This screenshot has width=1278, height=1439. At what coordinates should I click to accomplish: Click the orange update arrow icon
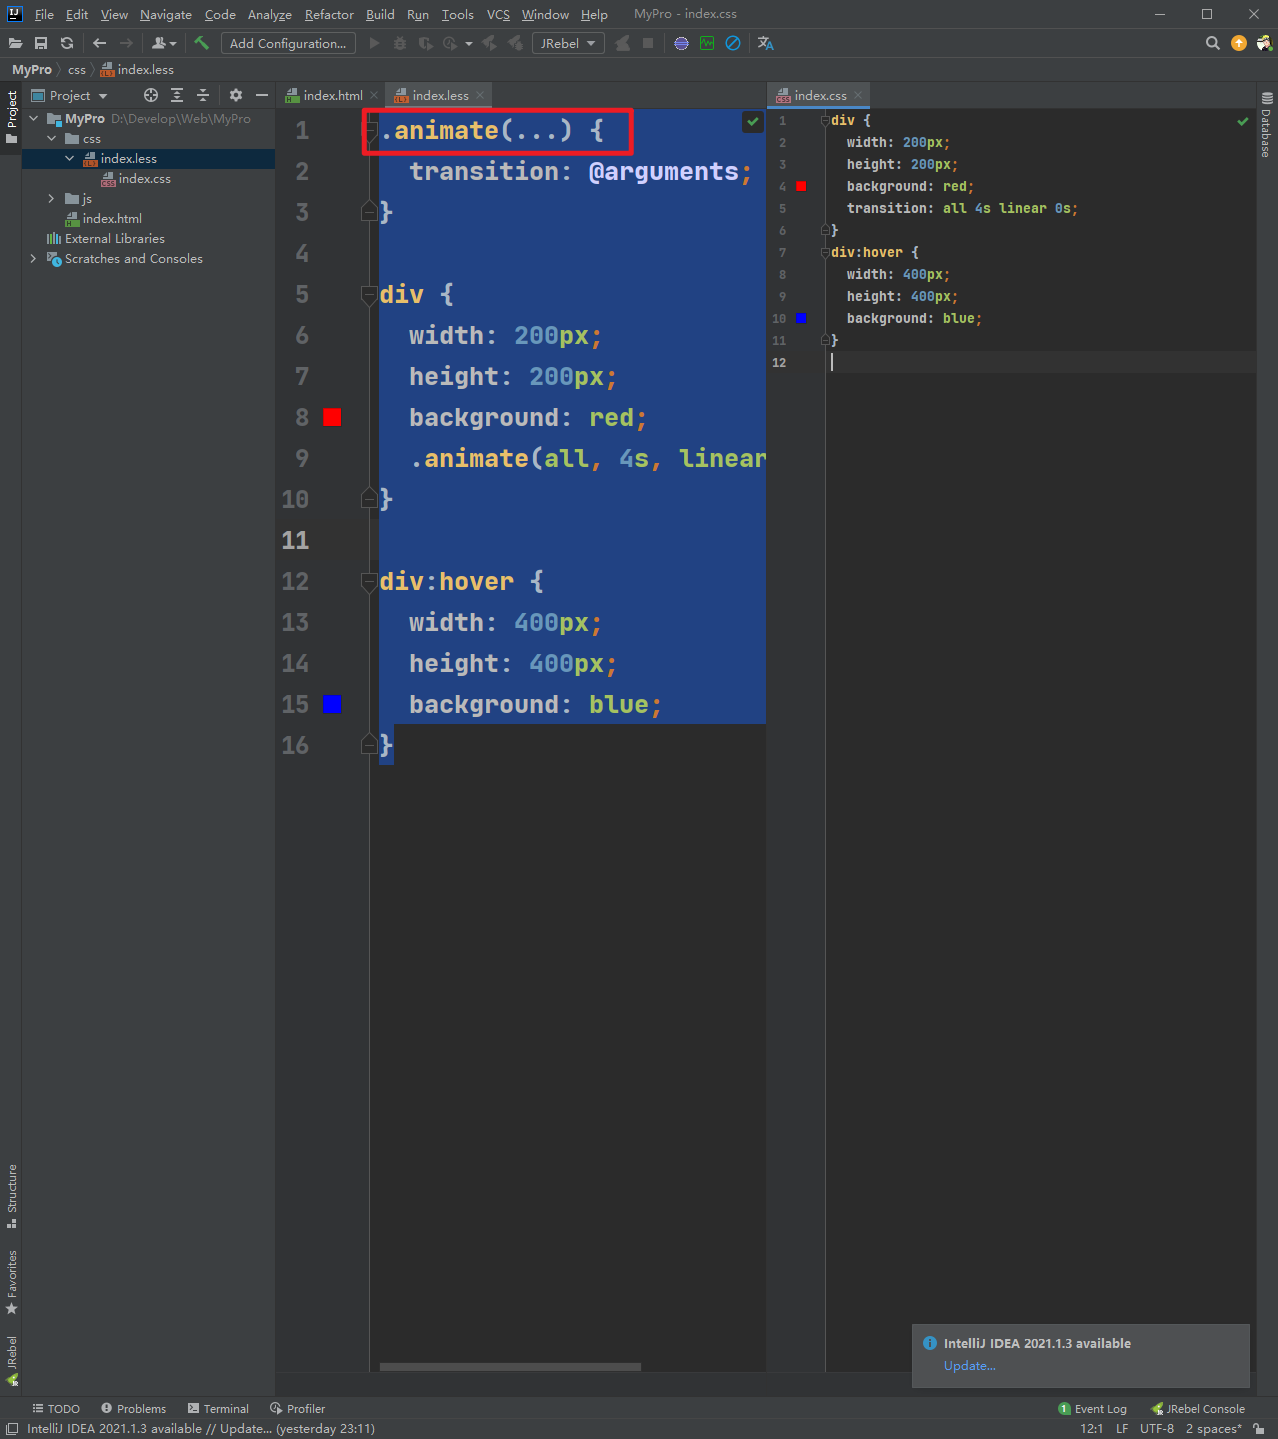[x=1239, y=43]
